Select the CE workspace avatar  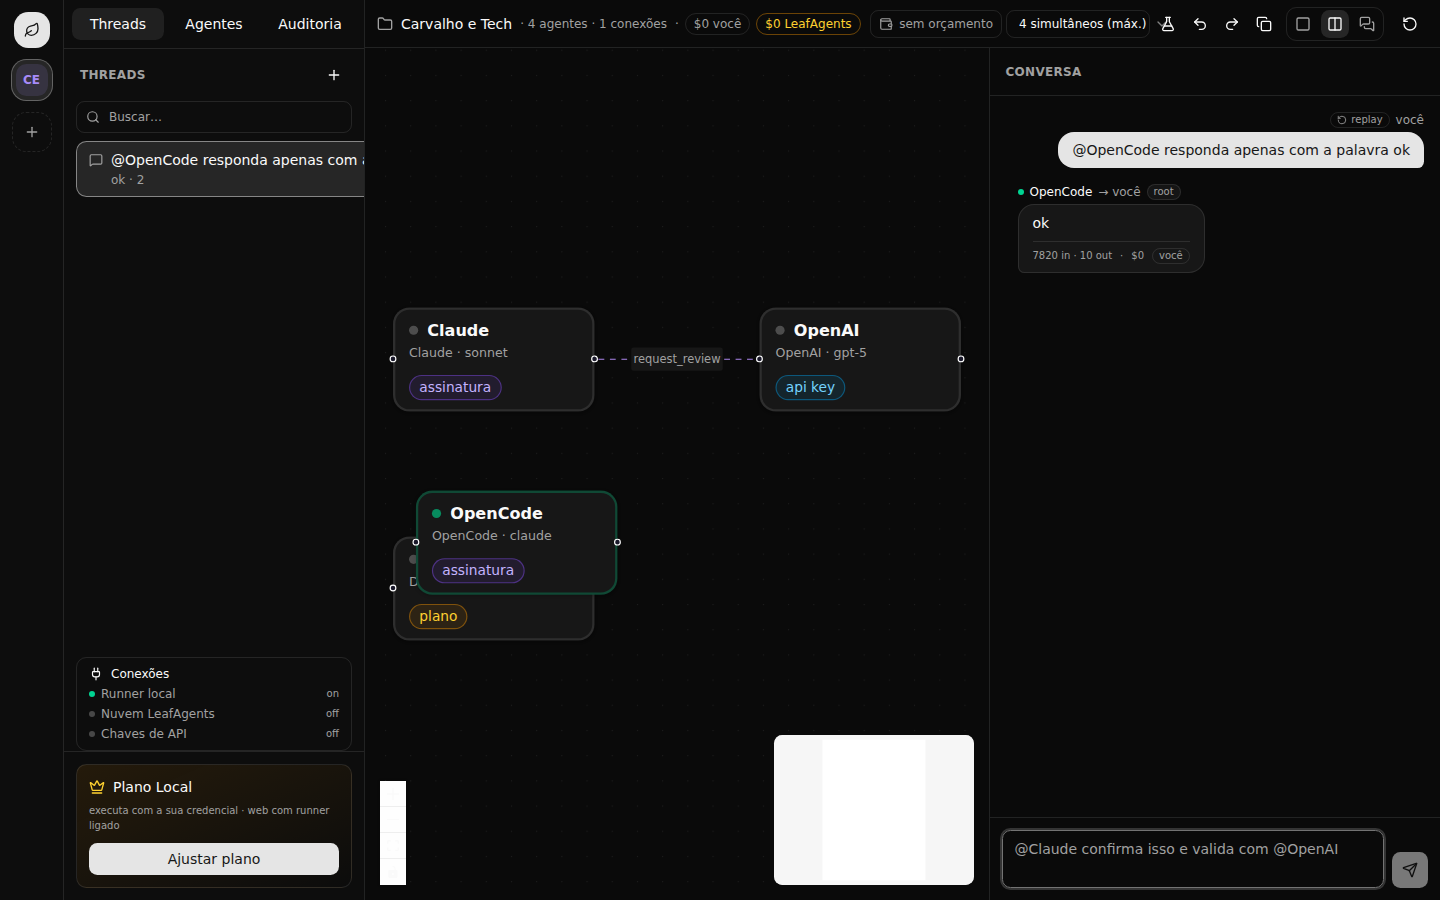pyautogui.click(x=32, y=80)
